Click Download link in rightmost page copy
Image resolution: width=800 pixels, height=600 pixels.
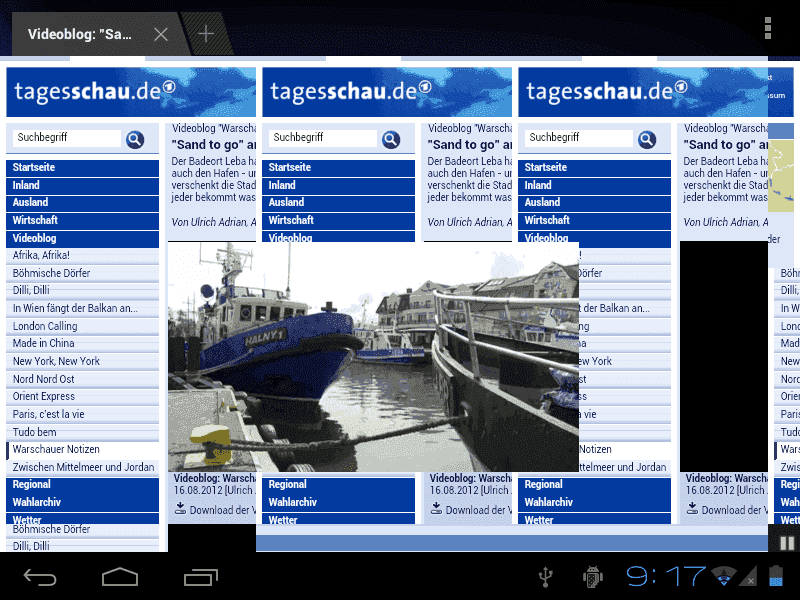click(x=727, y=510)
